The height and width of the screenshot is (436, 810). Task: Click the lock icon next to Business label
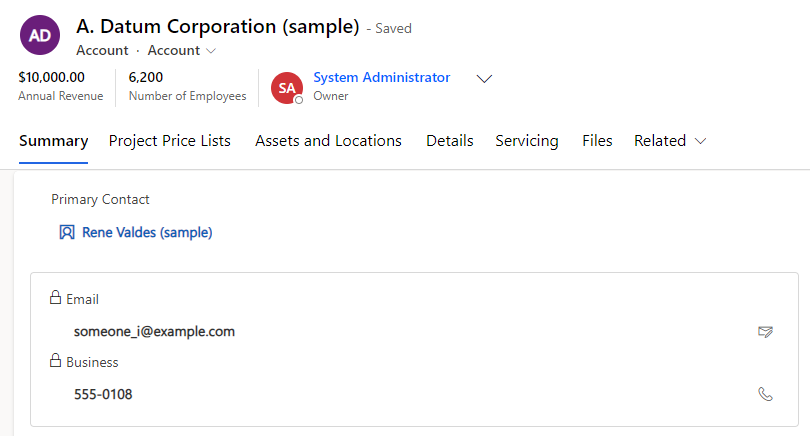tap(55, 360)
